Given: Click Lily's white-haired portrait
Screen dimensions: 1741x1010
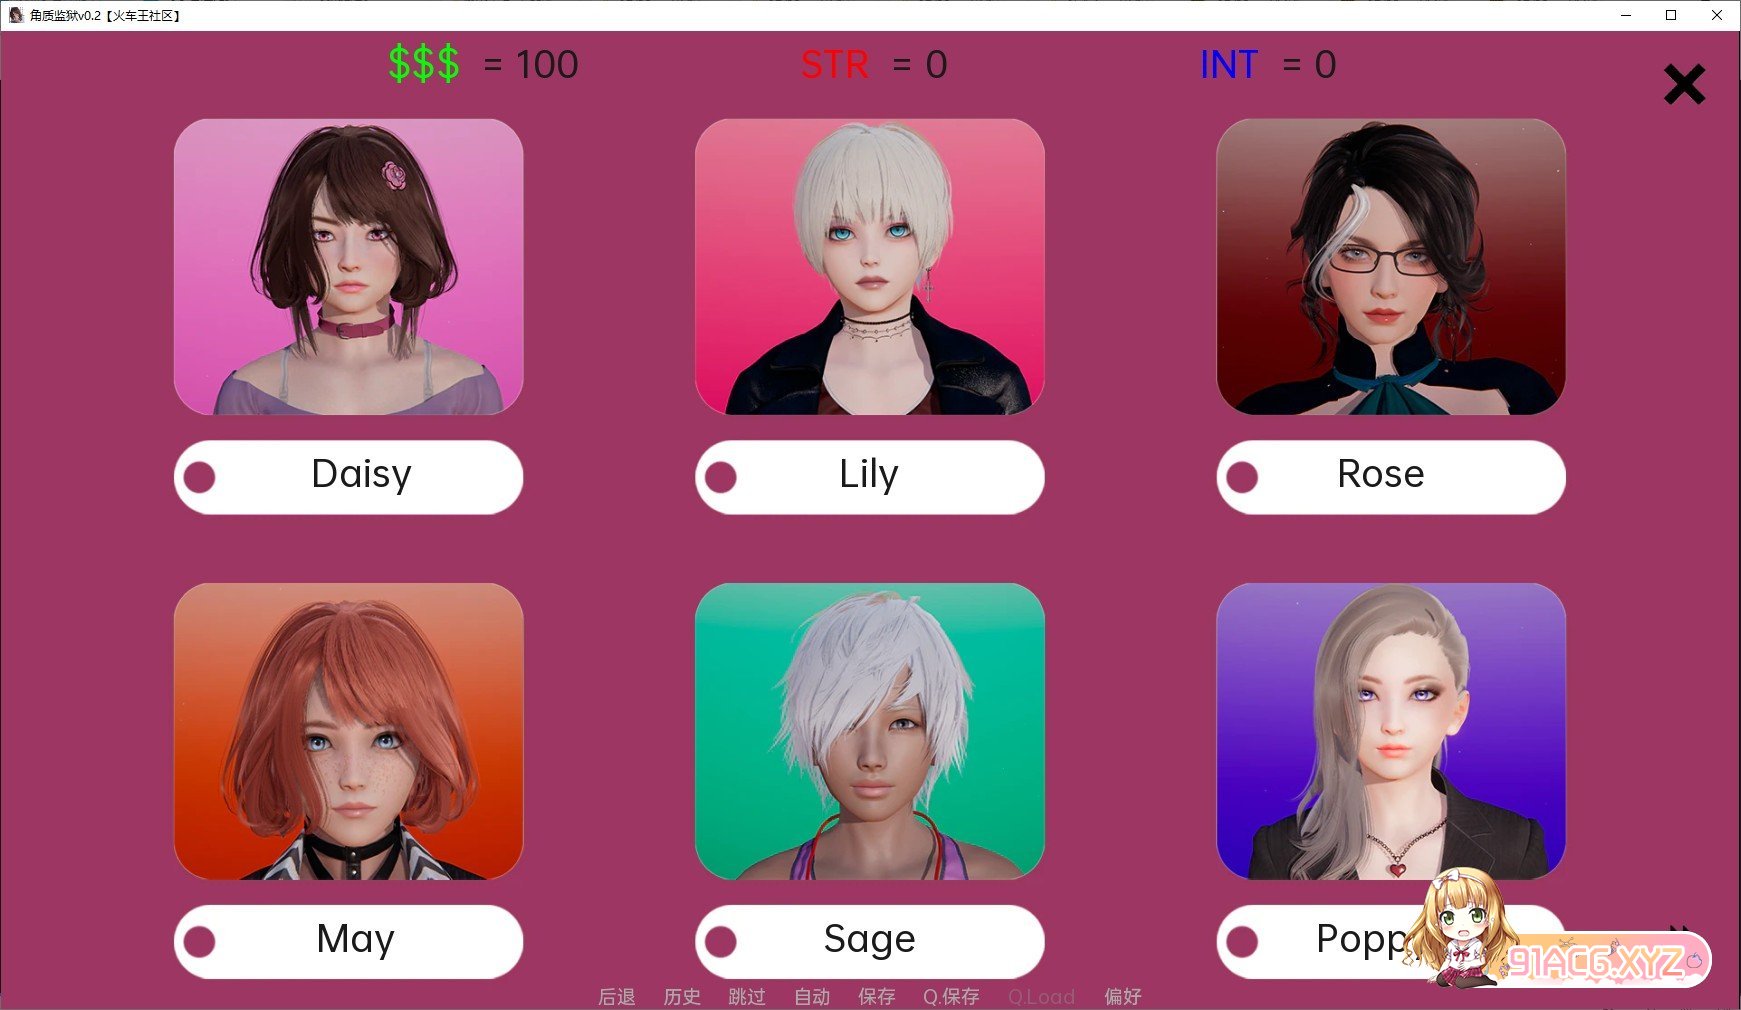Looking at the screenshot, I should coord(869,267).
